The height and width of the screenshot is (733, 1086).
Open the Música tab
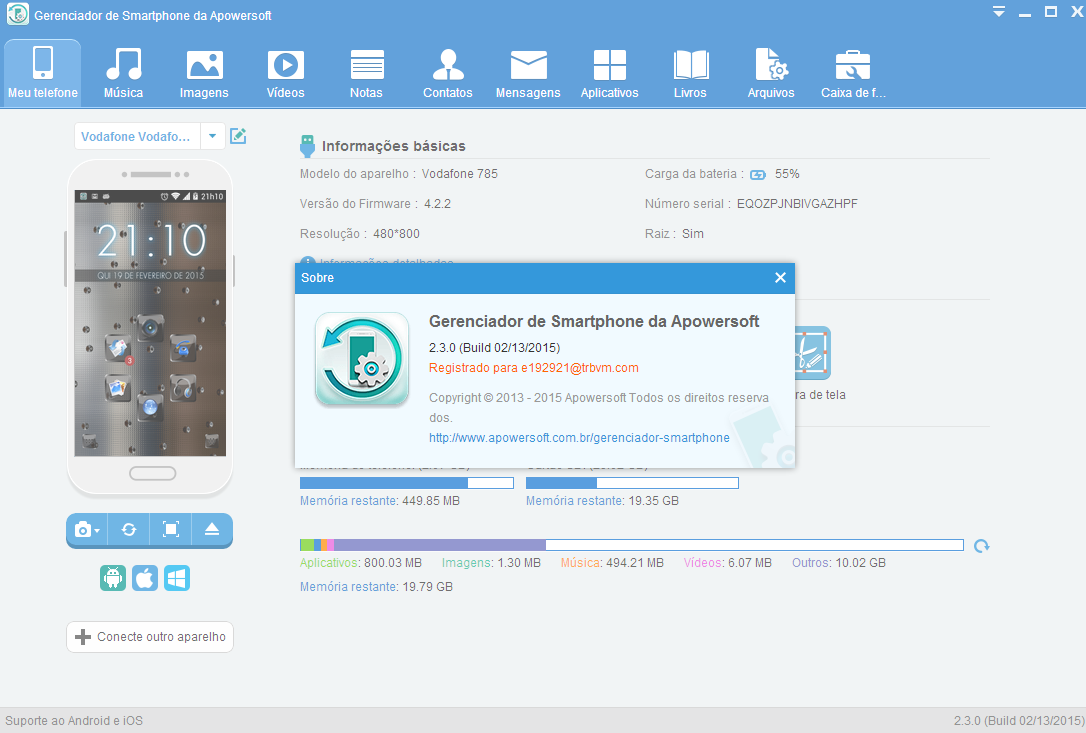[123, 73]
